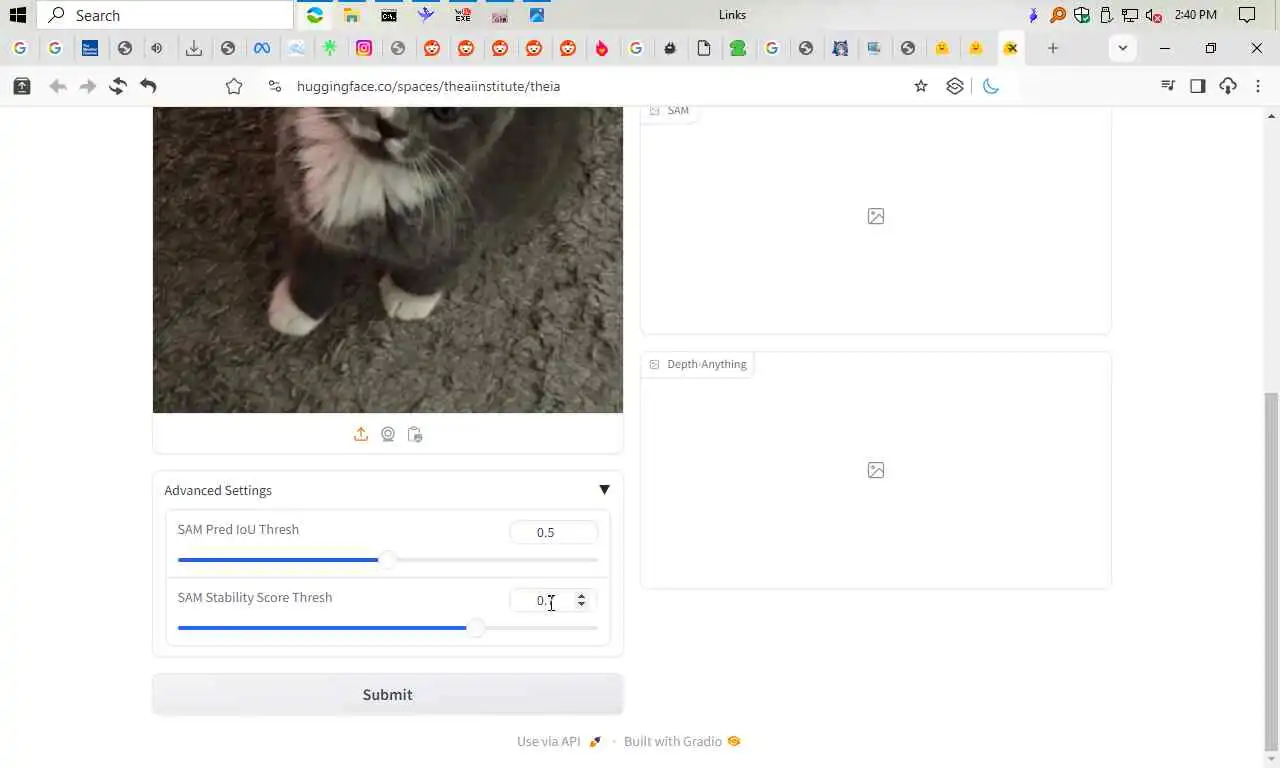Image resolution: width=1280 pixels, height=768 pixels.
Task: Switch to the Meta tab
Action: 262,48
